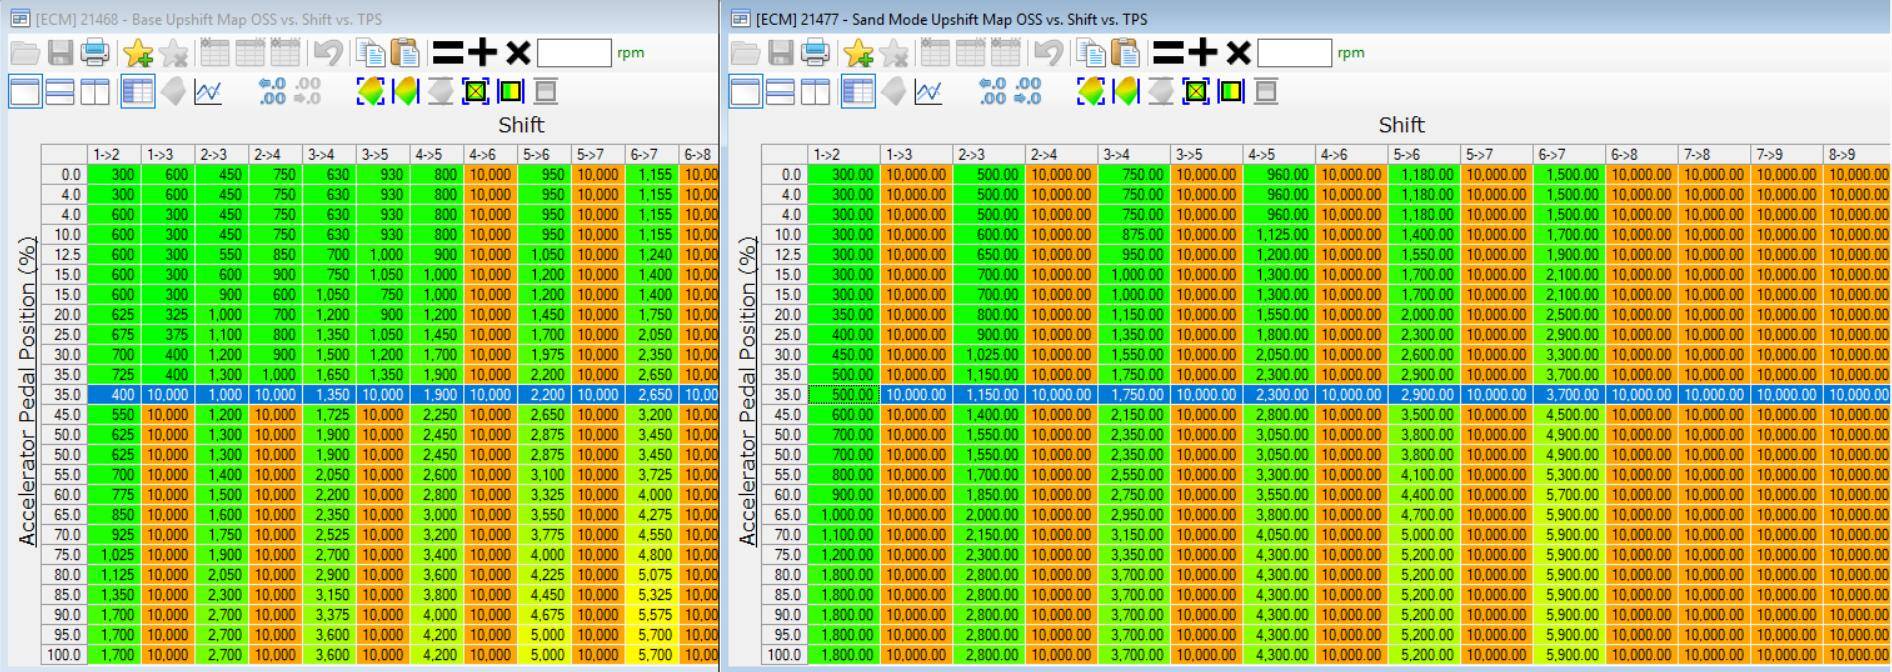1892x672 pixels.
Task: Multiply icon in Base Upshift Map window
Action: coord(518,52)
